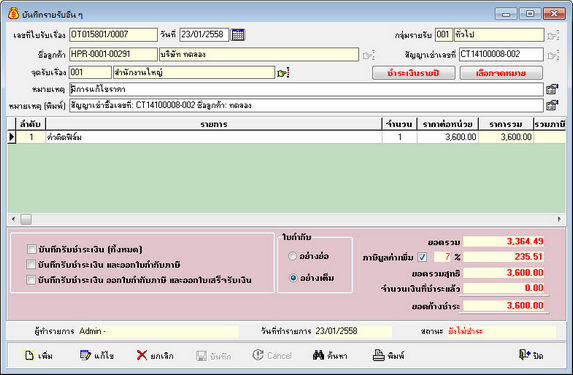Click the ราคาต่อหน่วย column header

(x=448, y=124)
